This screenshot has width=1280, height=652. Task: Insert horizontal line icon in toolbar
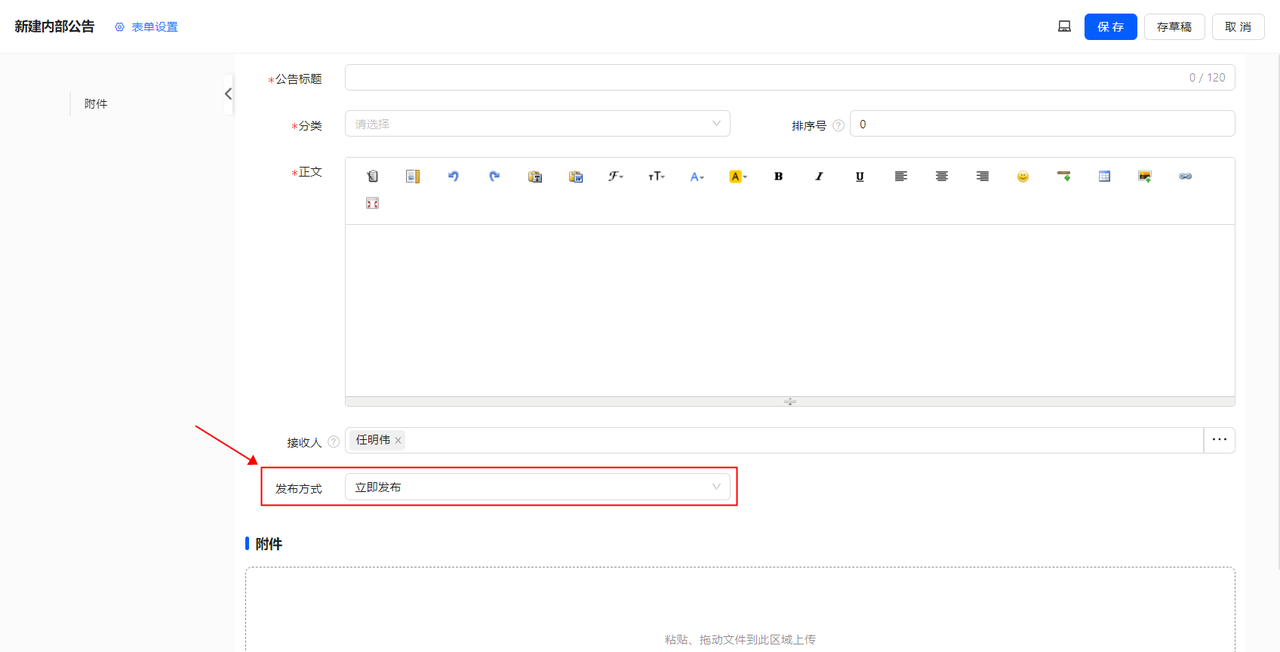click(x=1064, y=176)
